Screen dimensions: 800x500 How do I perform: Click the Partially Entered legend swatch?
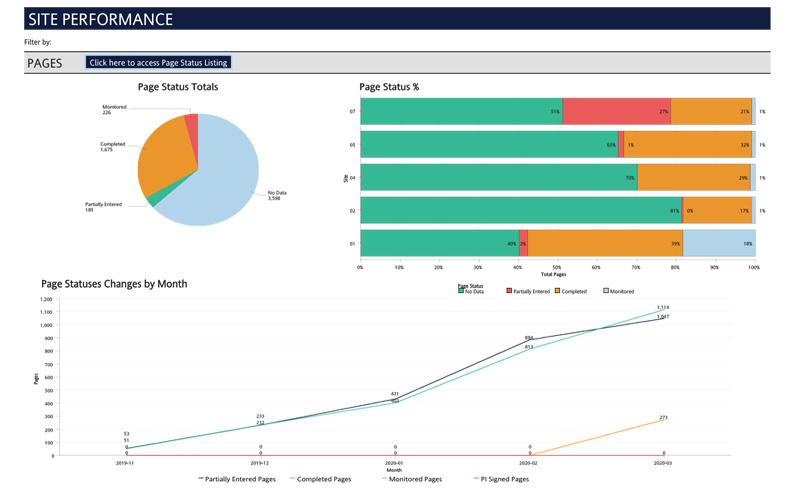pyautogui.click(x=509, y=291)
